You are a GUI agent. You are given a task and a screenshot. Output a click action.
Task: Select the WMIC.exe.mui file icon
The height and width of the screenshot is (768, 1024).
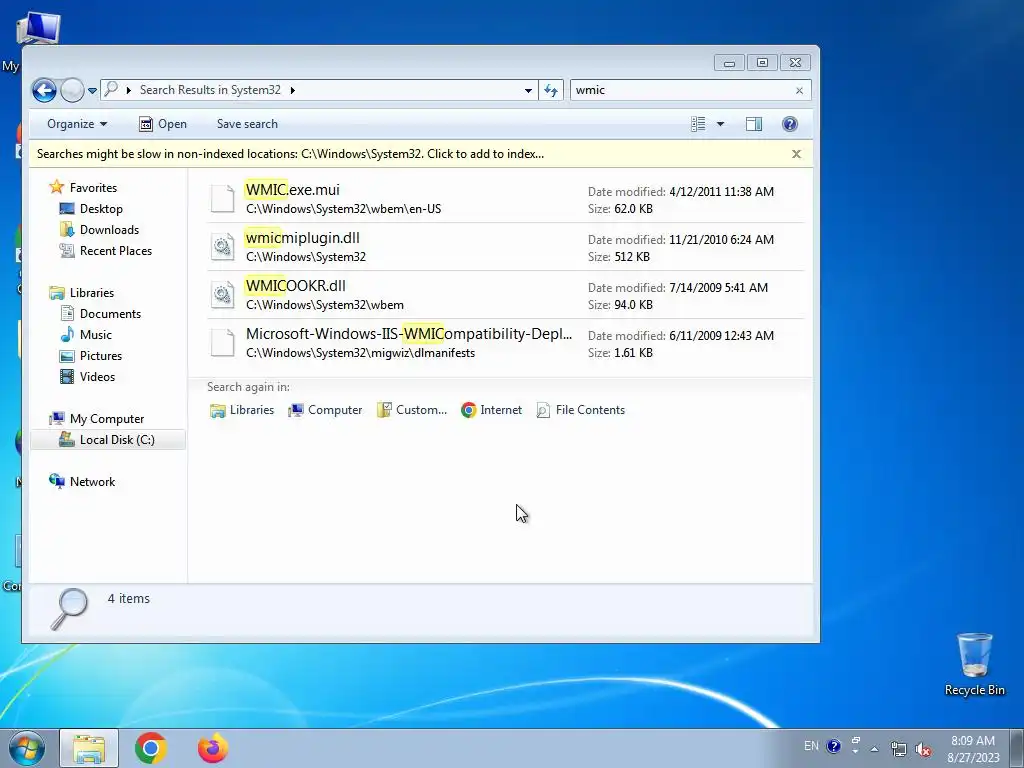tap(222, 199)
